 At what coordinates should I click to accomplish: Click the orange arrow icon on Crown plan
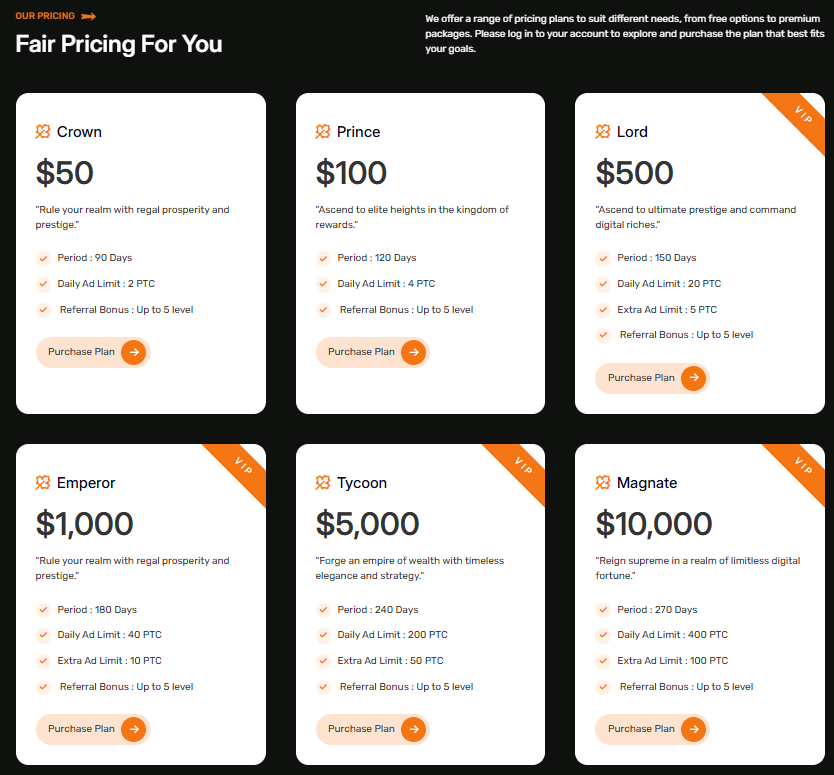[134, 352]
